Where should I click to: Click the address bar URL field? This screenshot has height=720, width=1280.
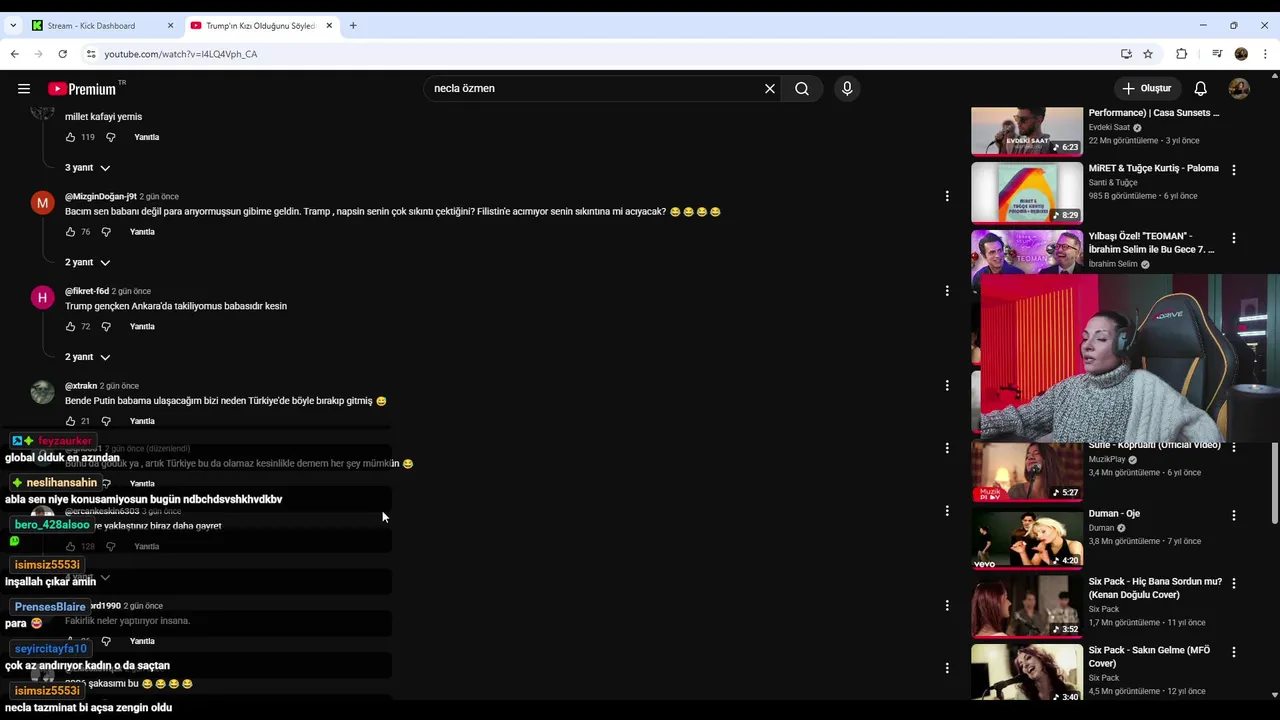(600, 54)
